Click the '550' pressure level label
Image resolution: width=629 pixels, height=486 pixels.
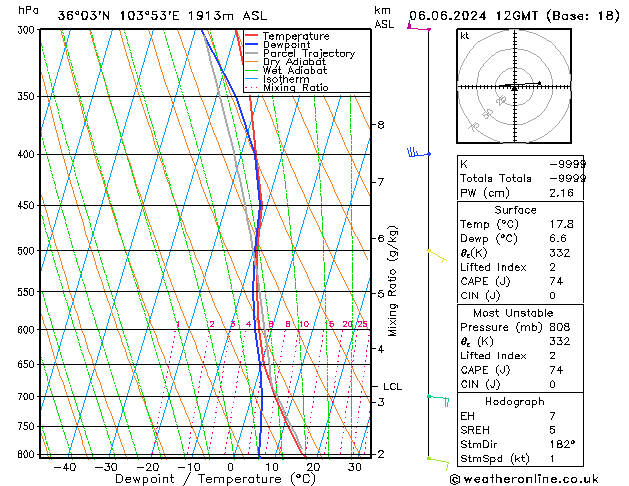pyautogui.click(x=28, y=292)
